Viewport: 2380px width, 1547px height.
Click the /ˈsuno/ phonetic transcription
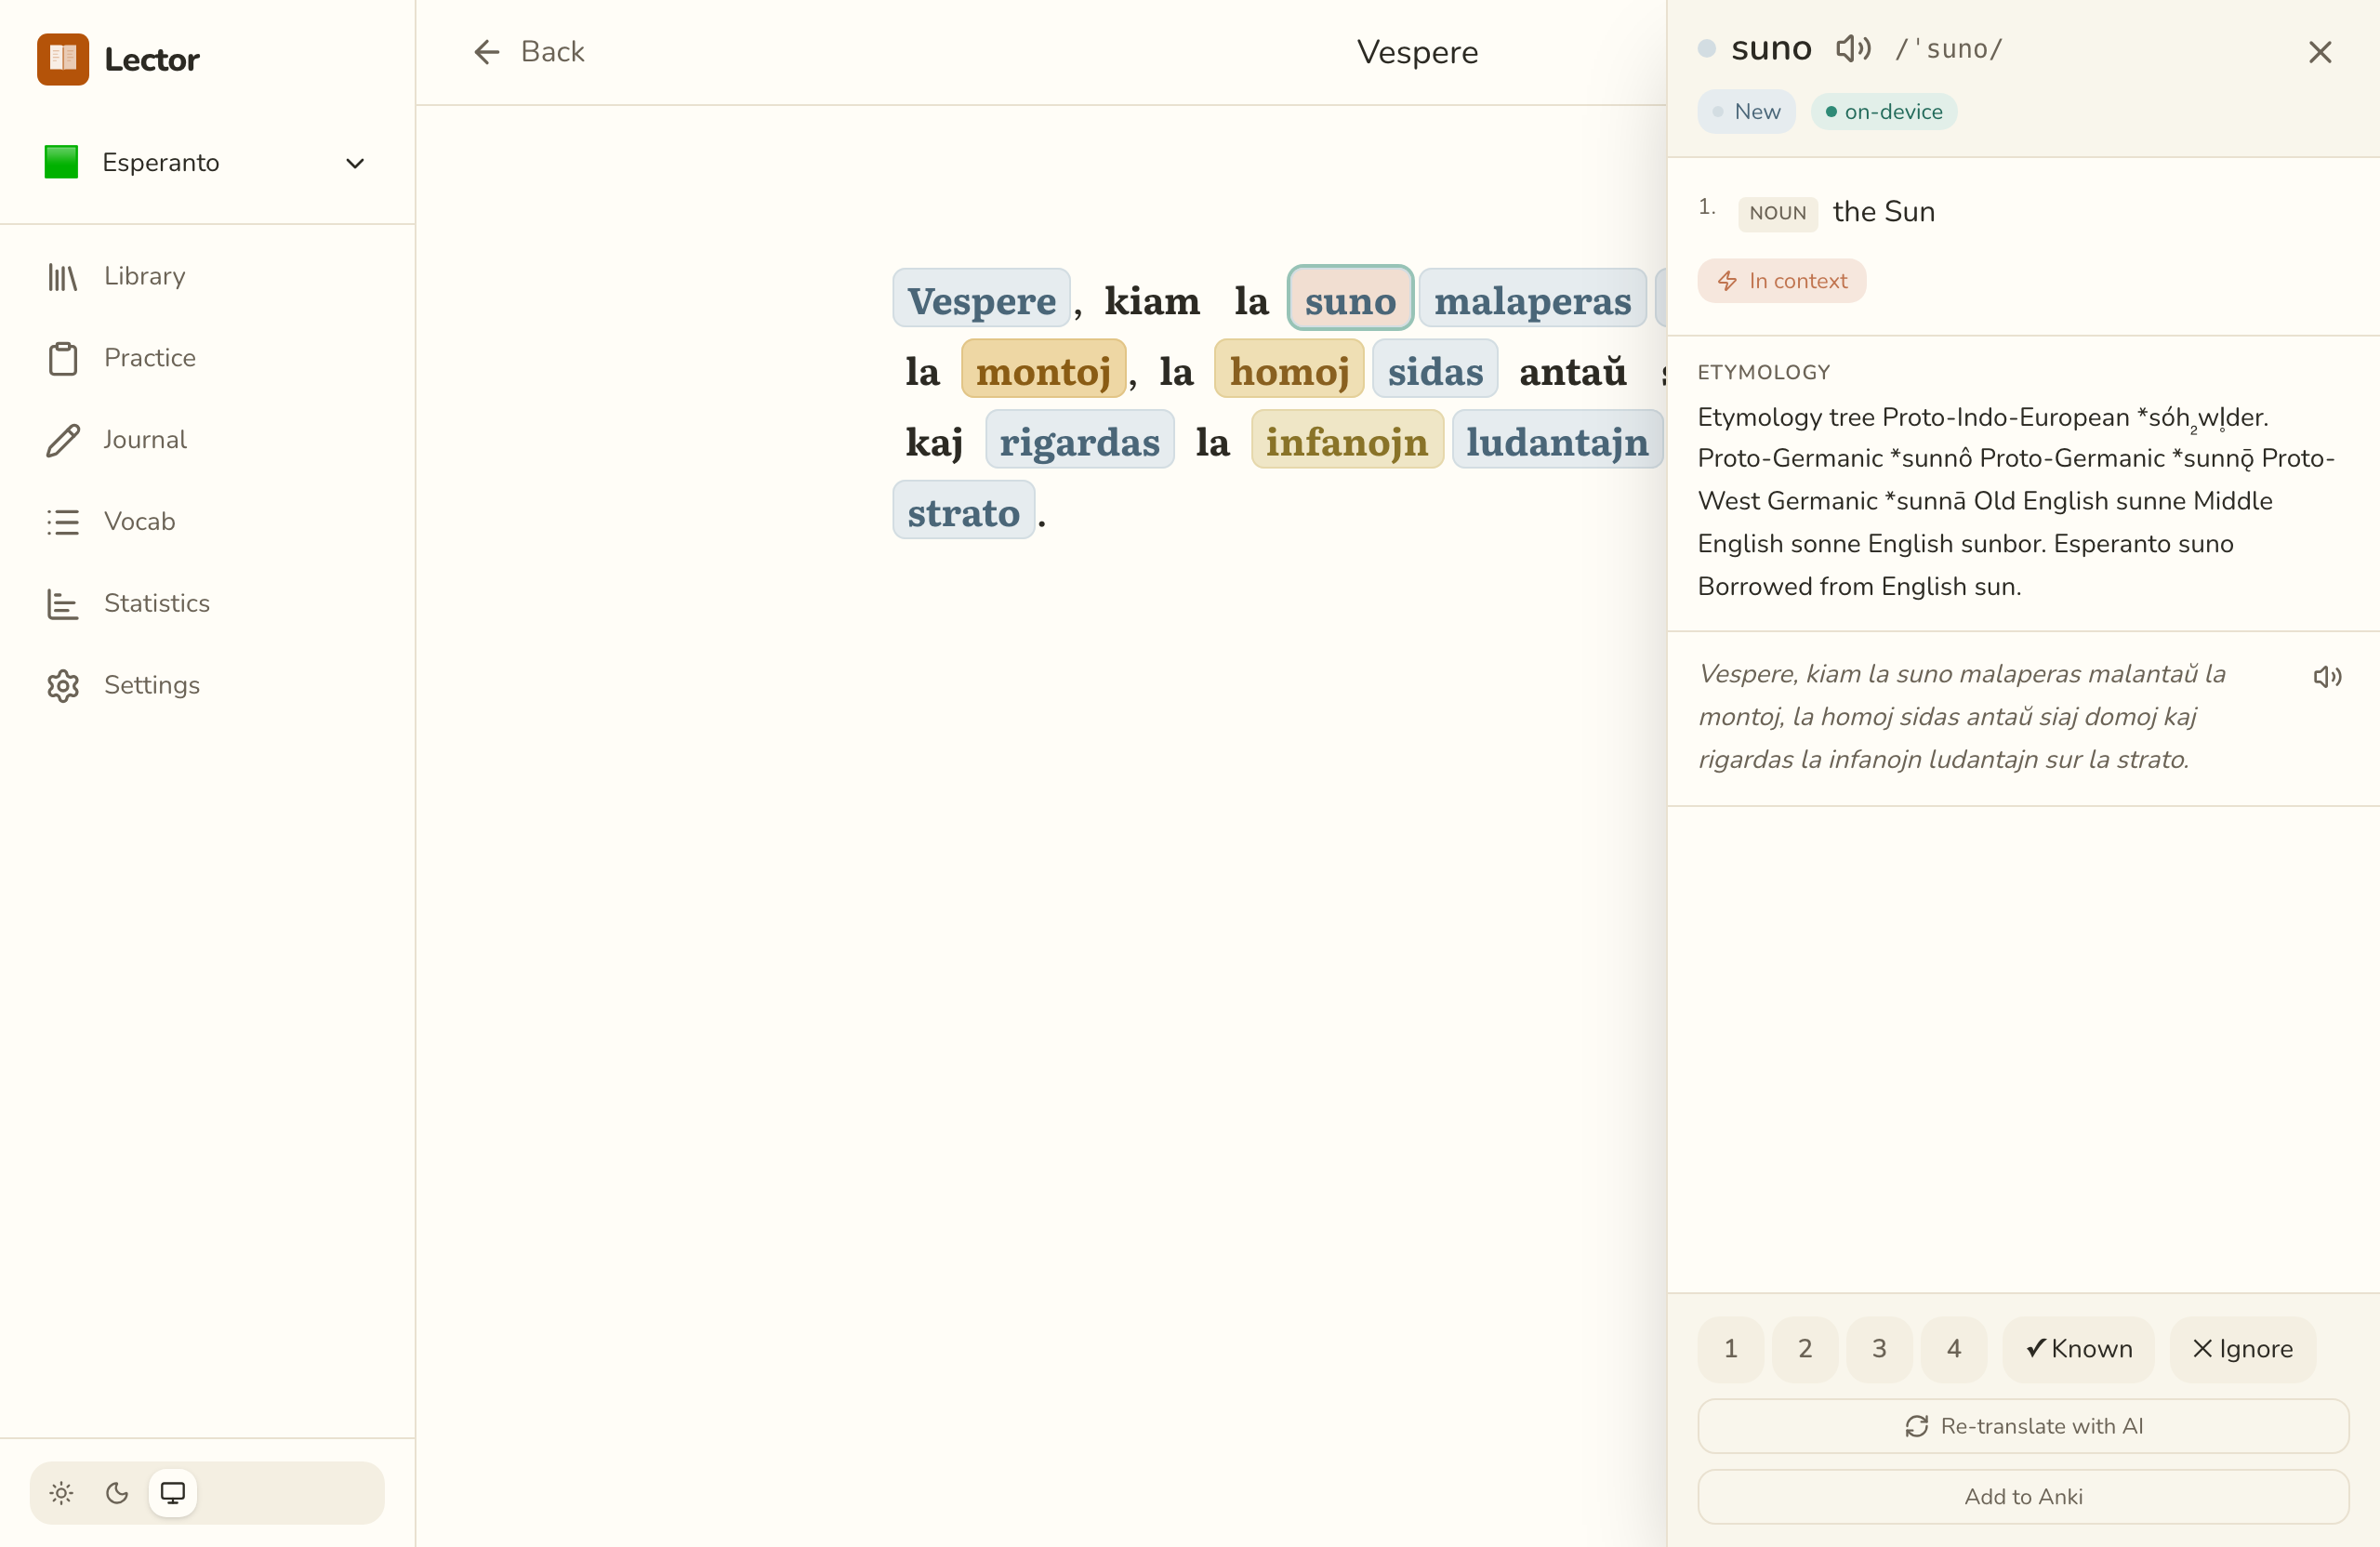[x=1949, y=49]
